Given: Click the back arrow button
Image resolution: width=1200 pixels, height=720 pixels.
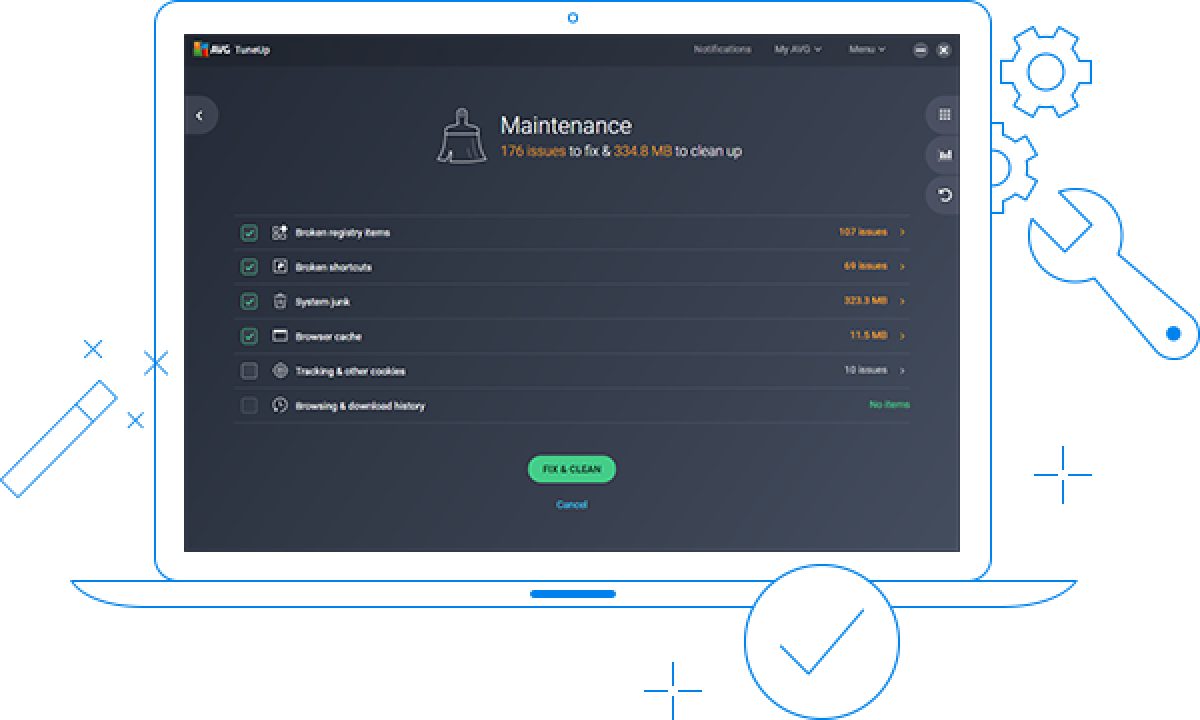Looking at the screenshot, I should pos(200,116).
